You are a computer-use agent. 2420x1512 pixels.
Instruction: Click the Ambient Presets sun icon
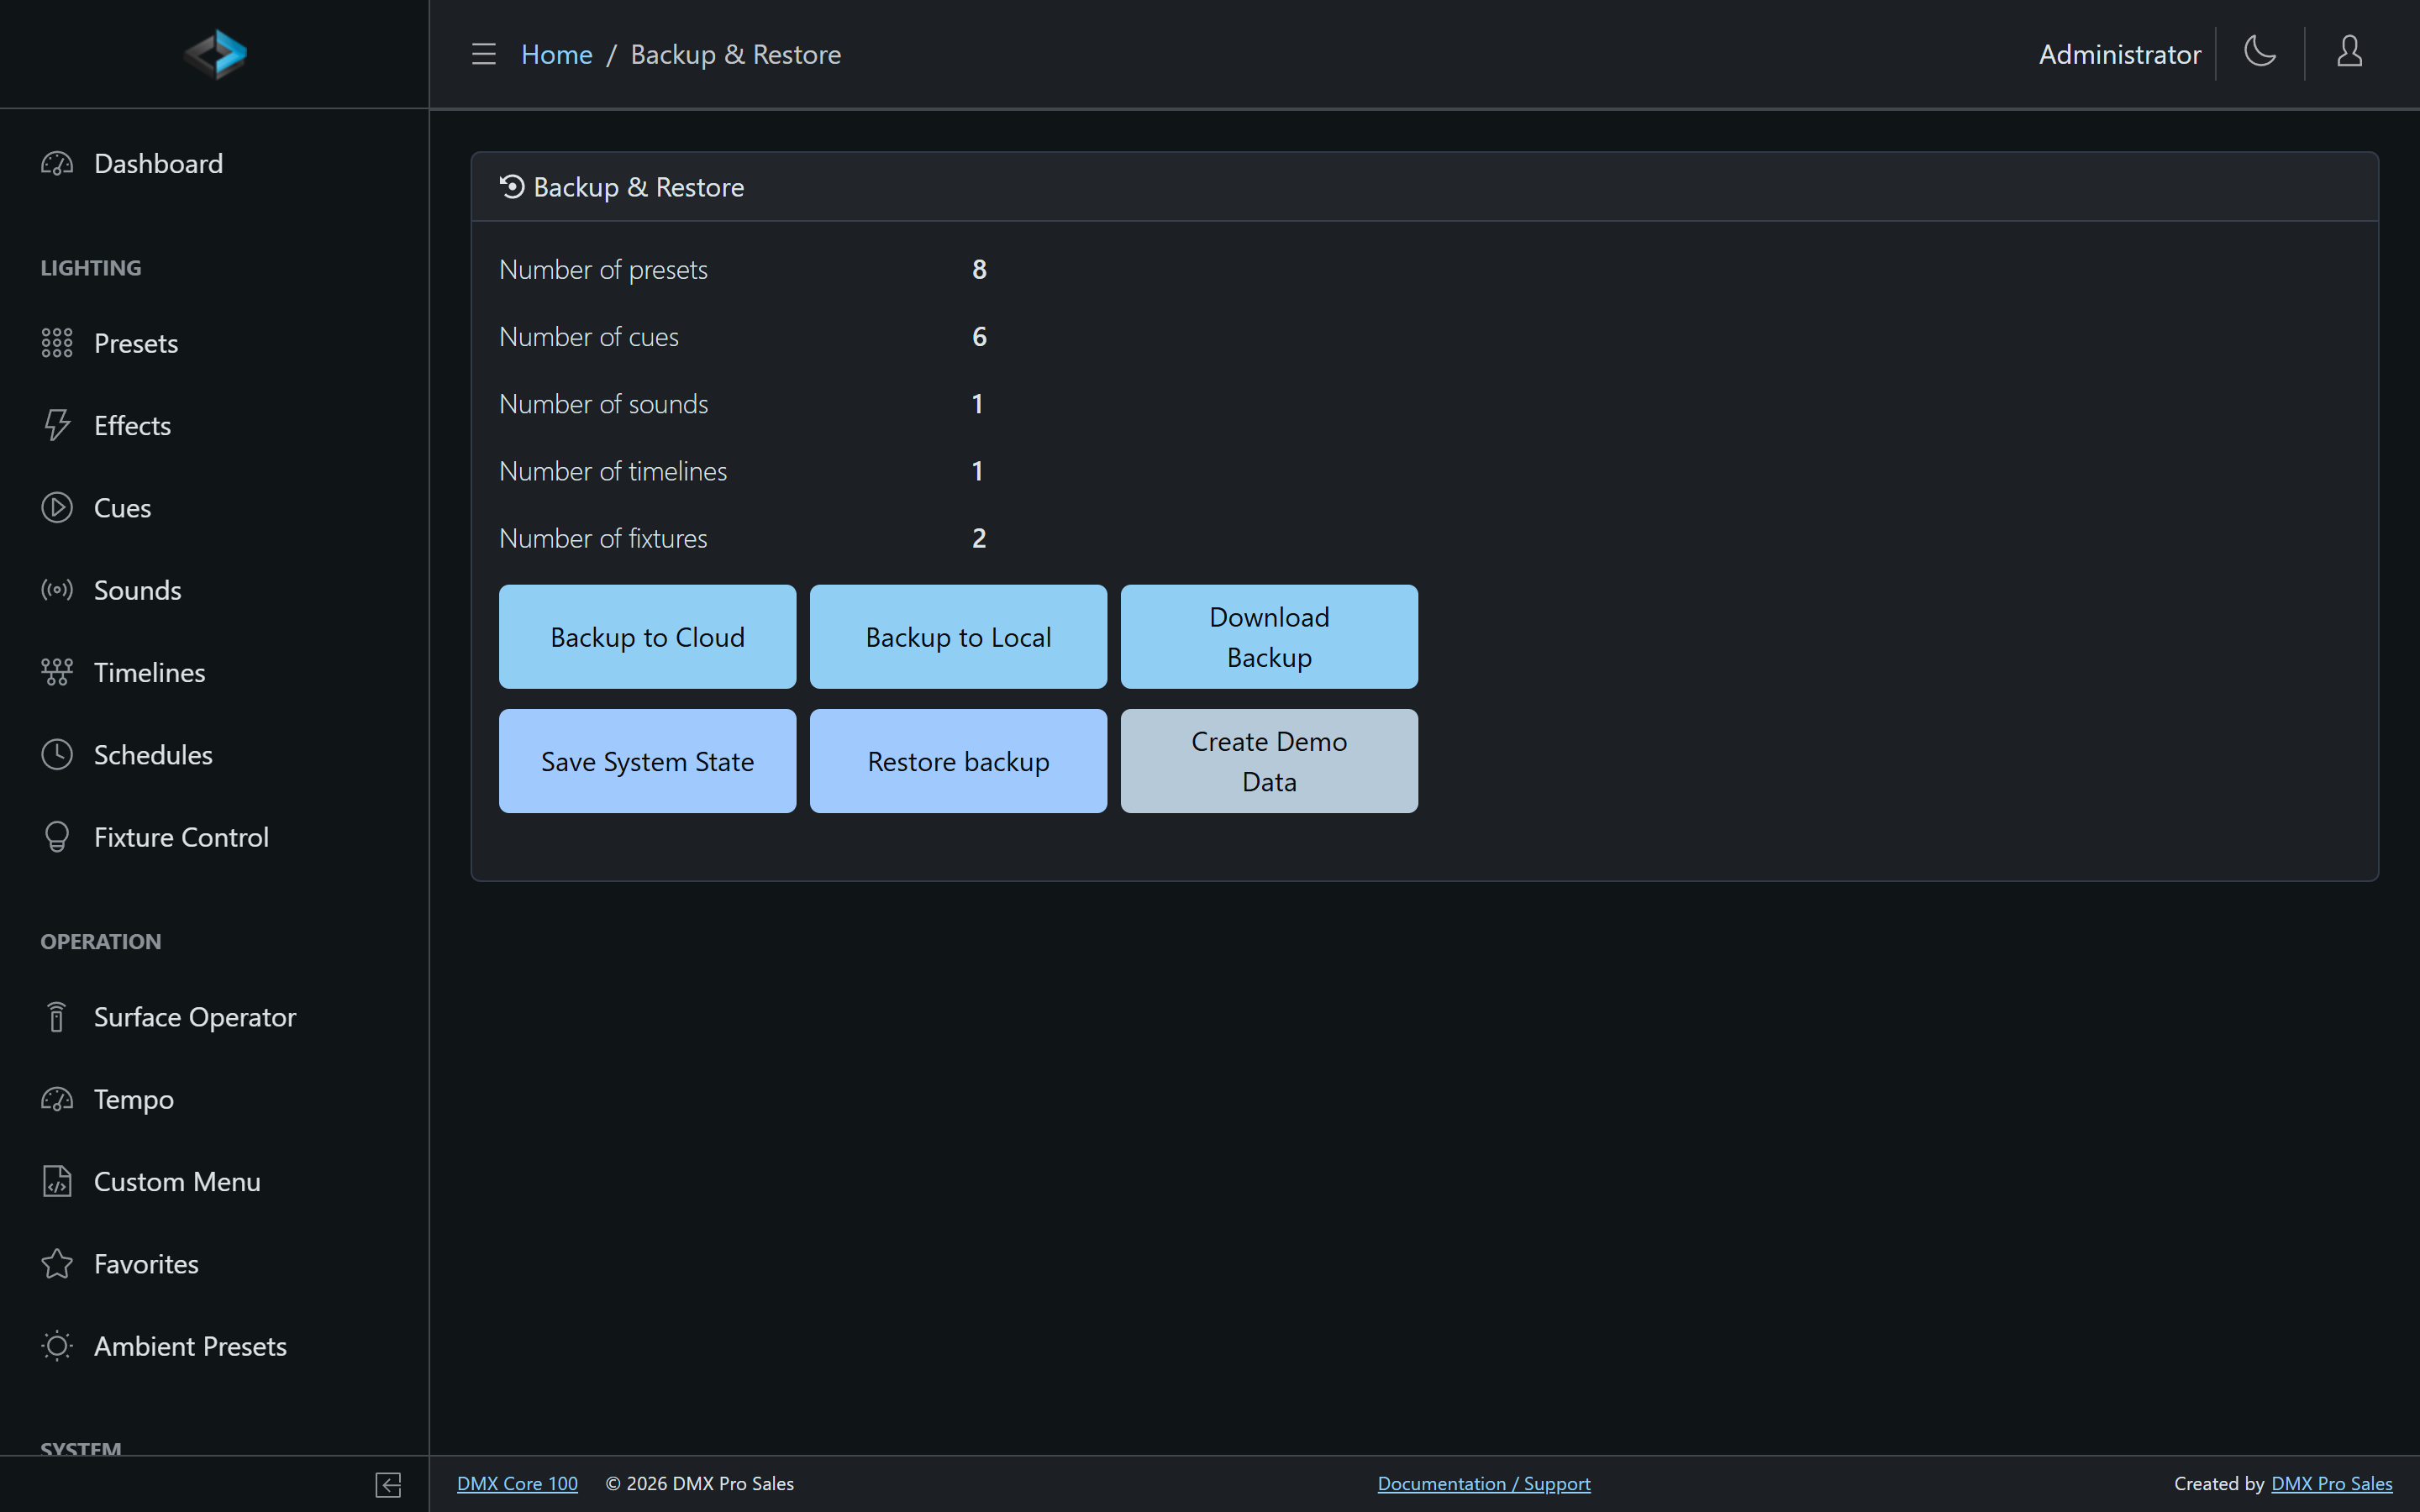57,1346
